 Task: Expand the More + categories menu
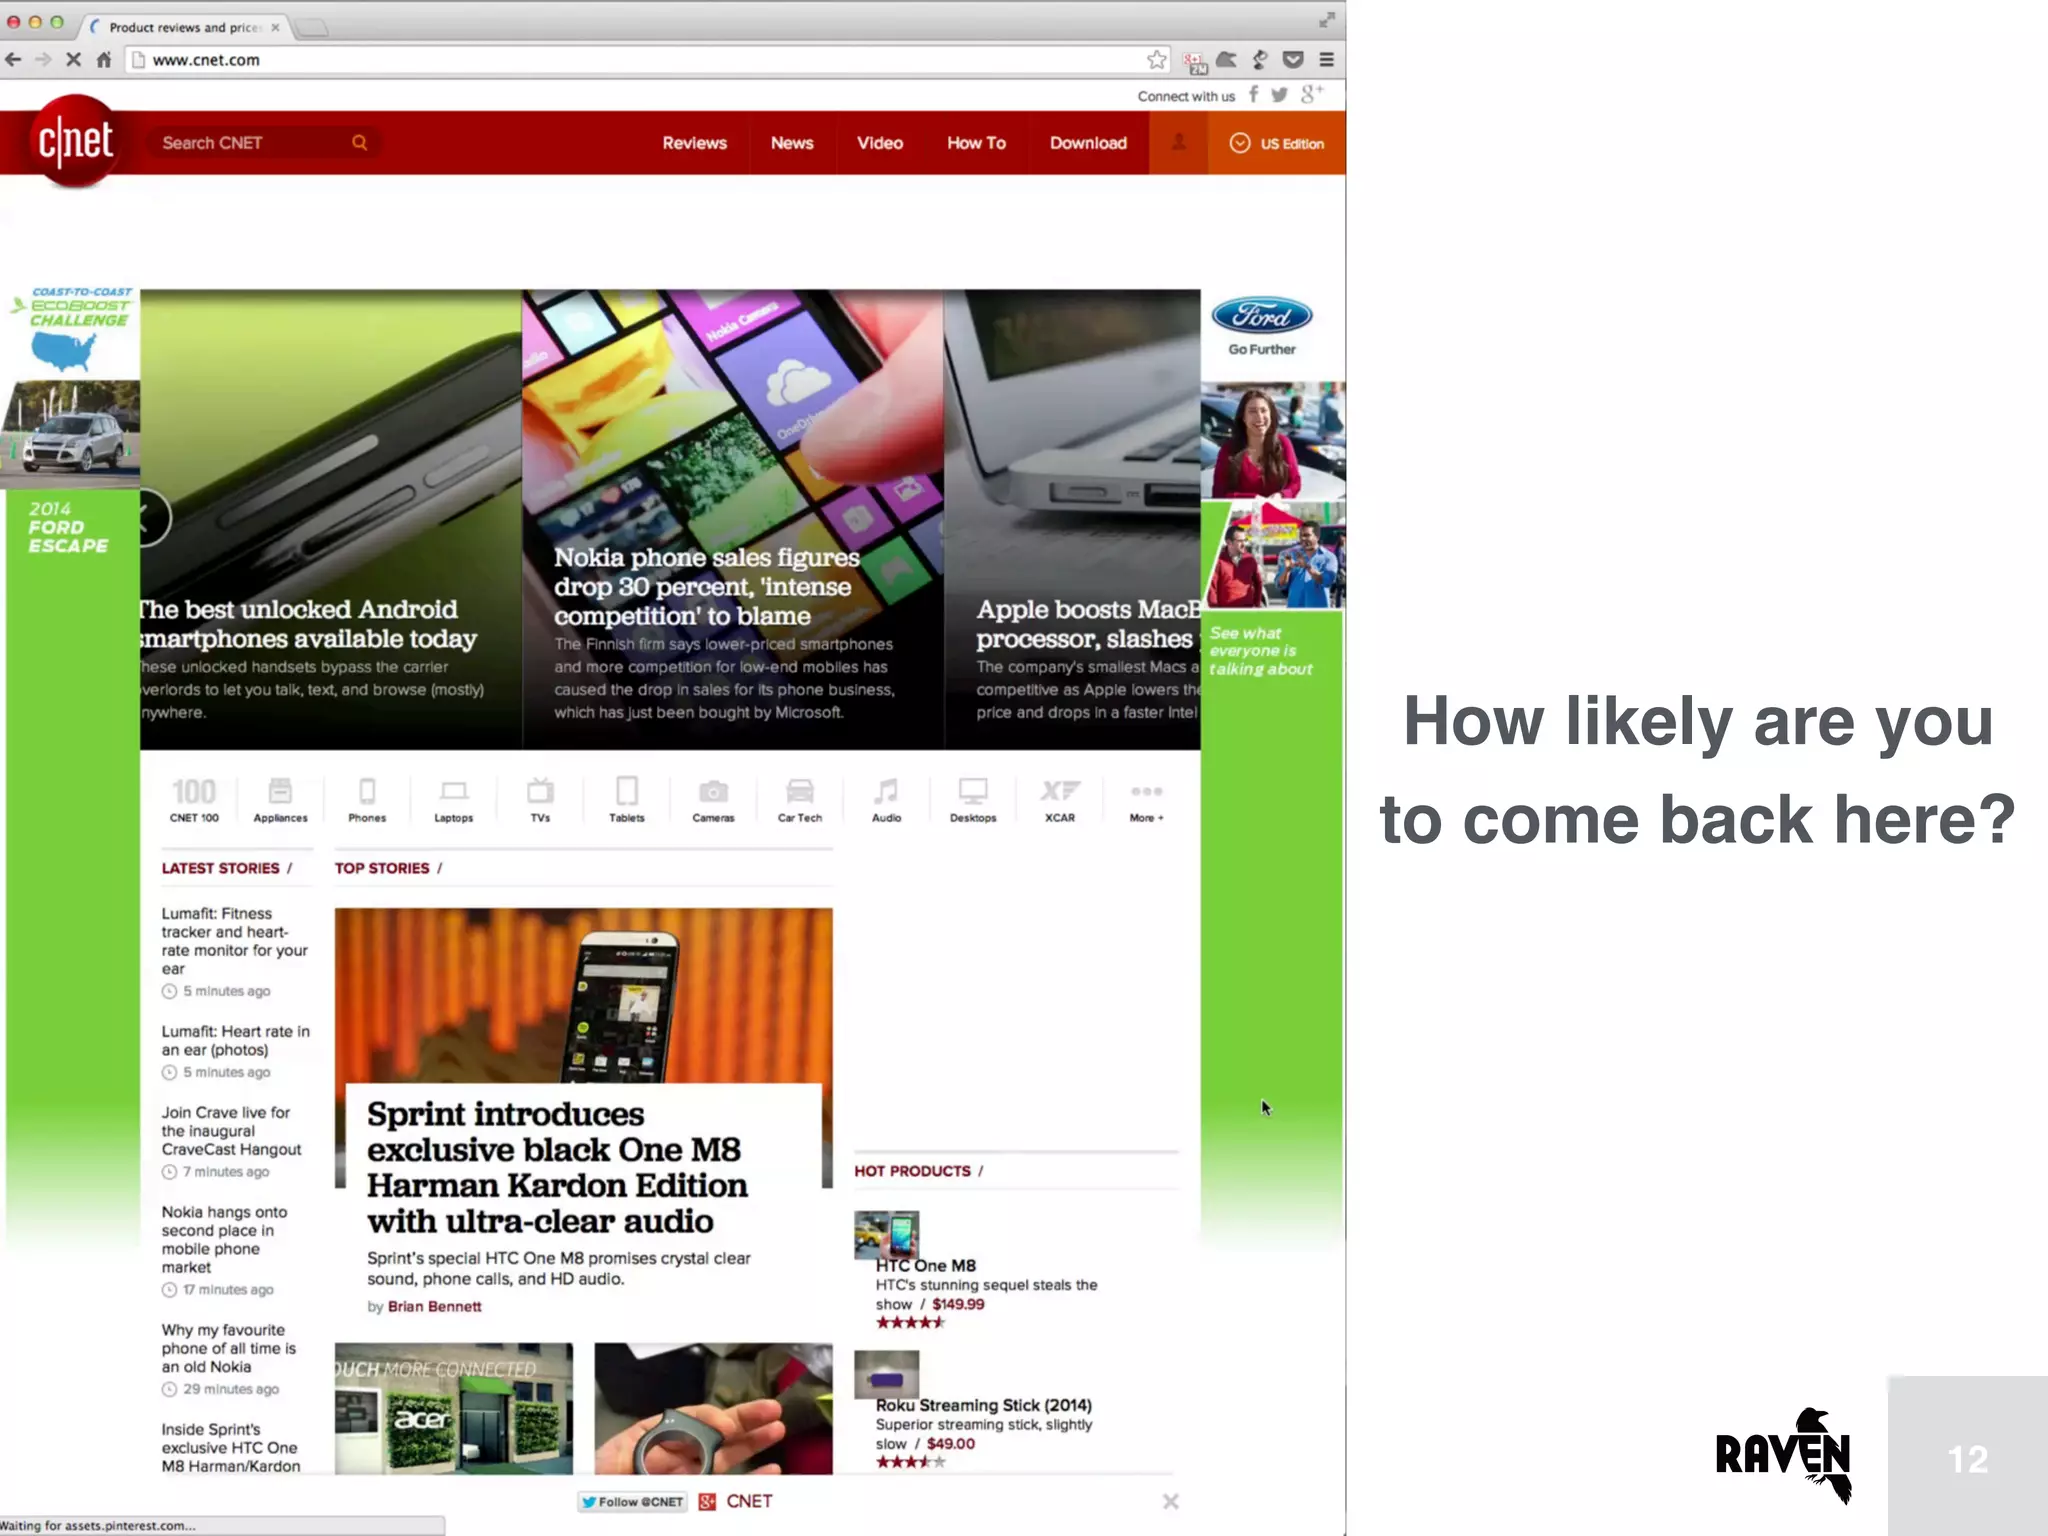[x=1146, y=798]
